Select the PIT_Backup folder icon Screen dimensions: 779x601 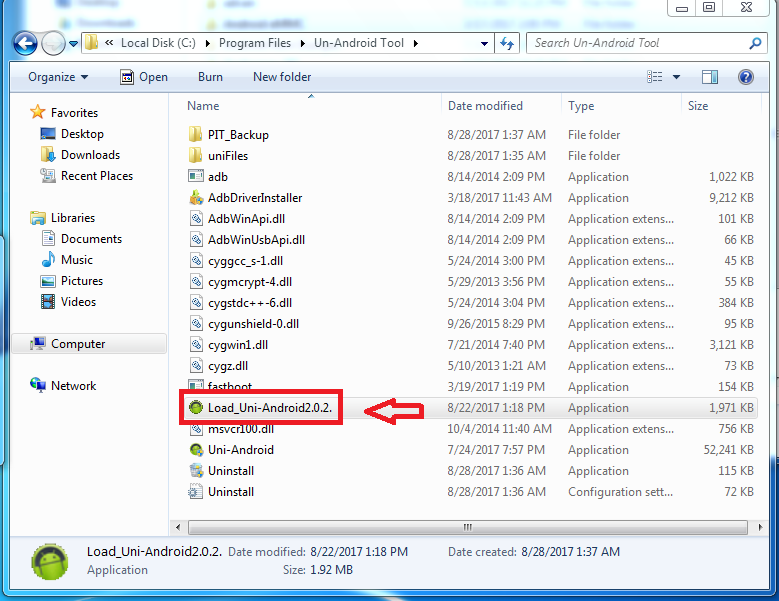[x=196, y=134]
